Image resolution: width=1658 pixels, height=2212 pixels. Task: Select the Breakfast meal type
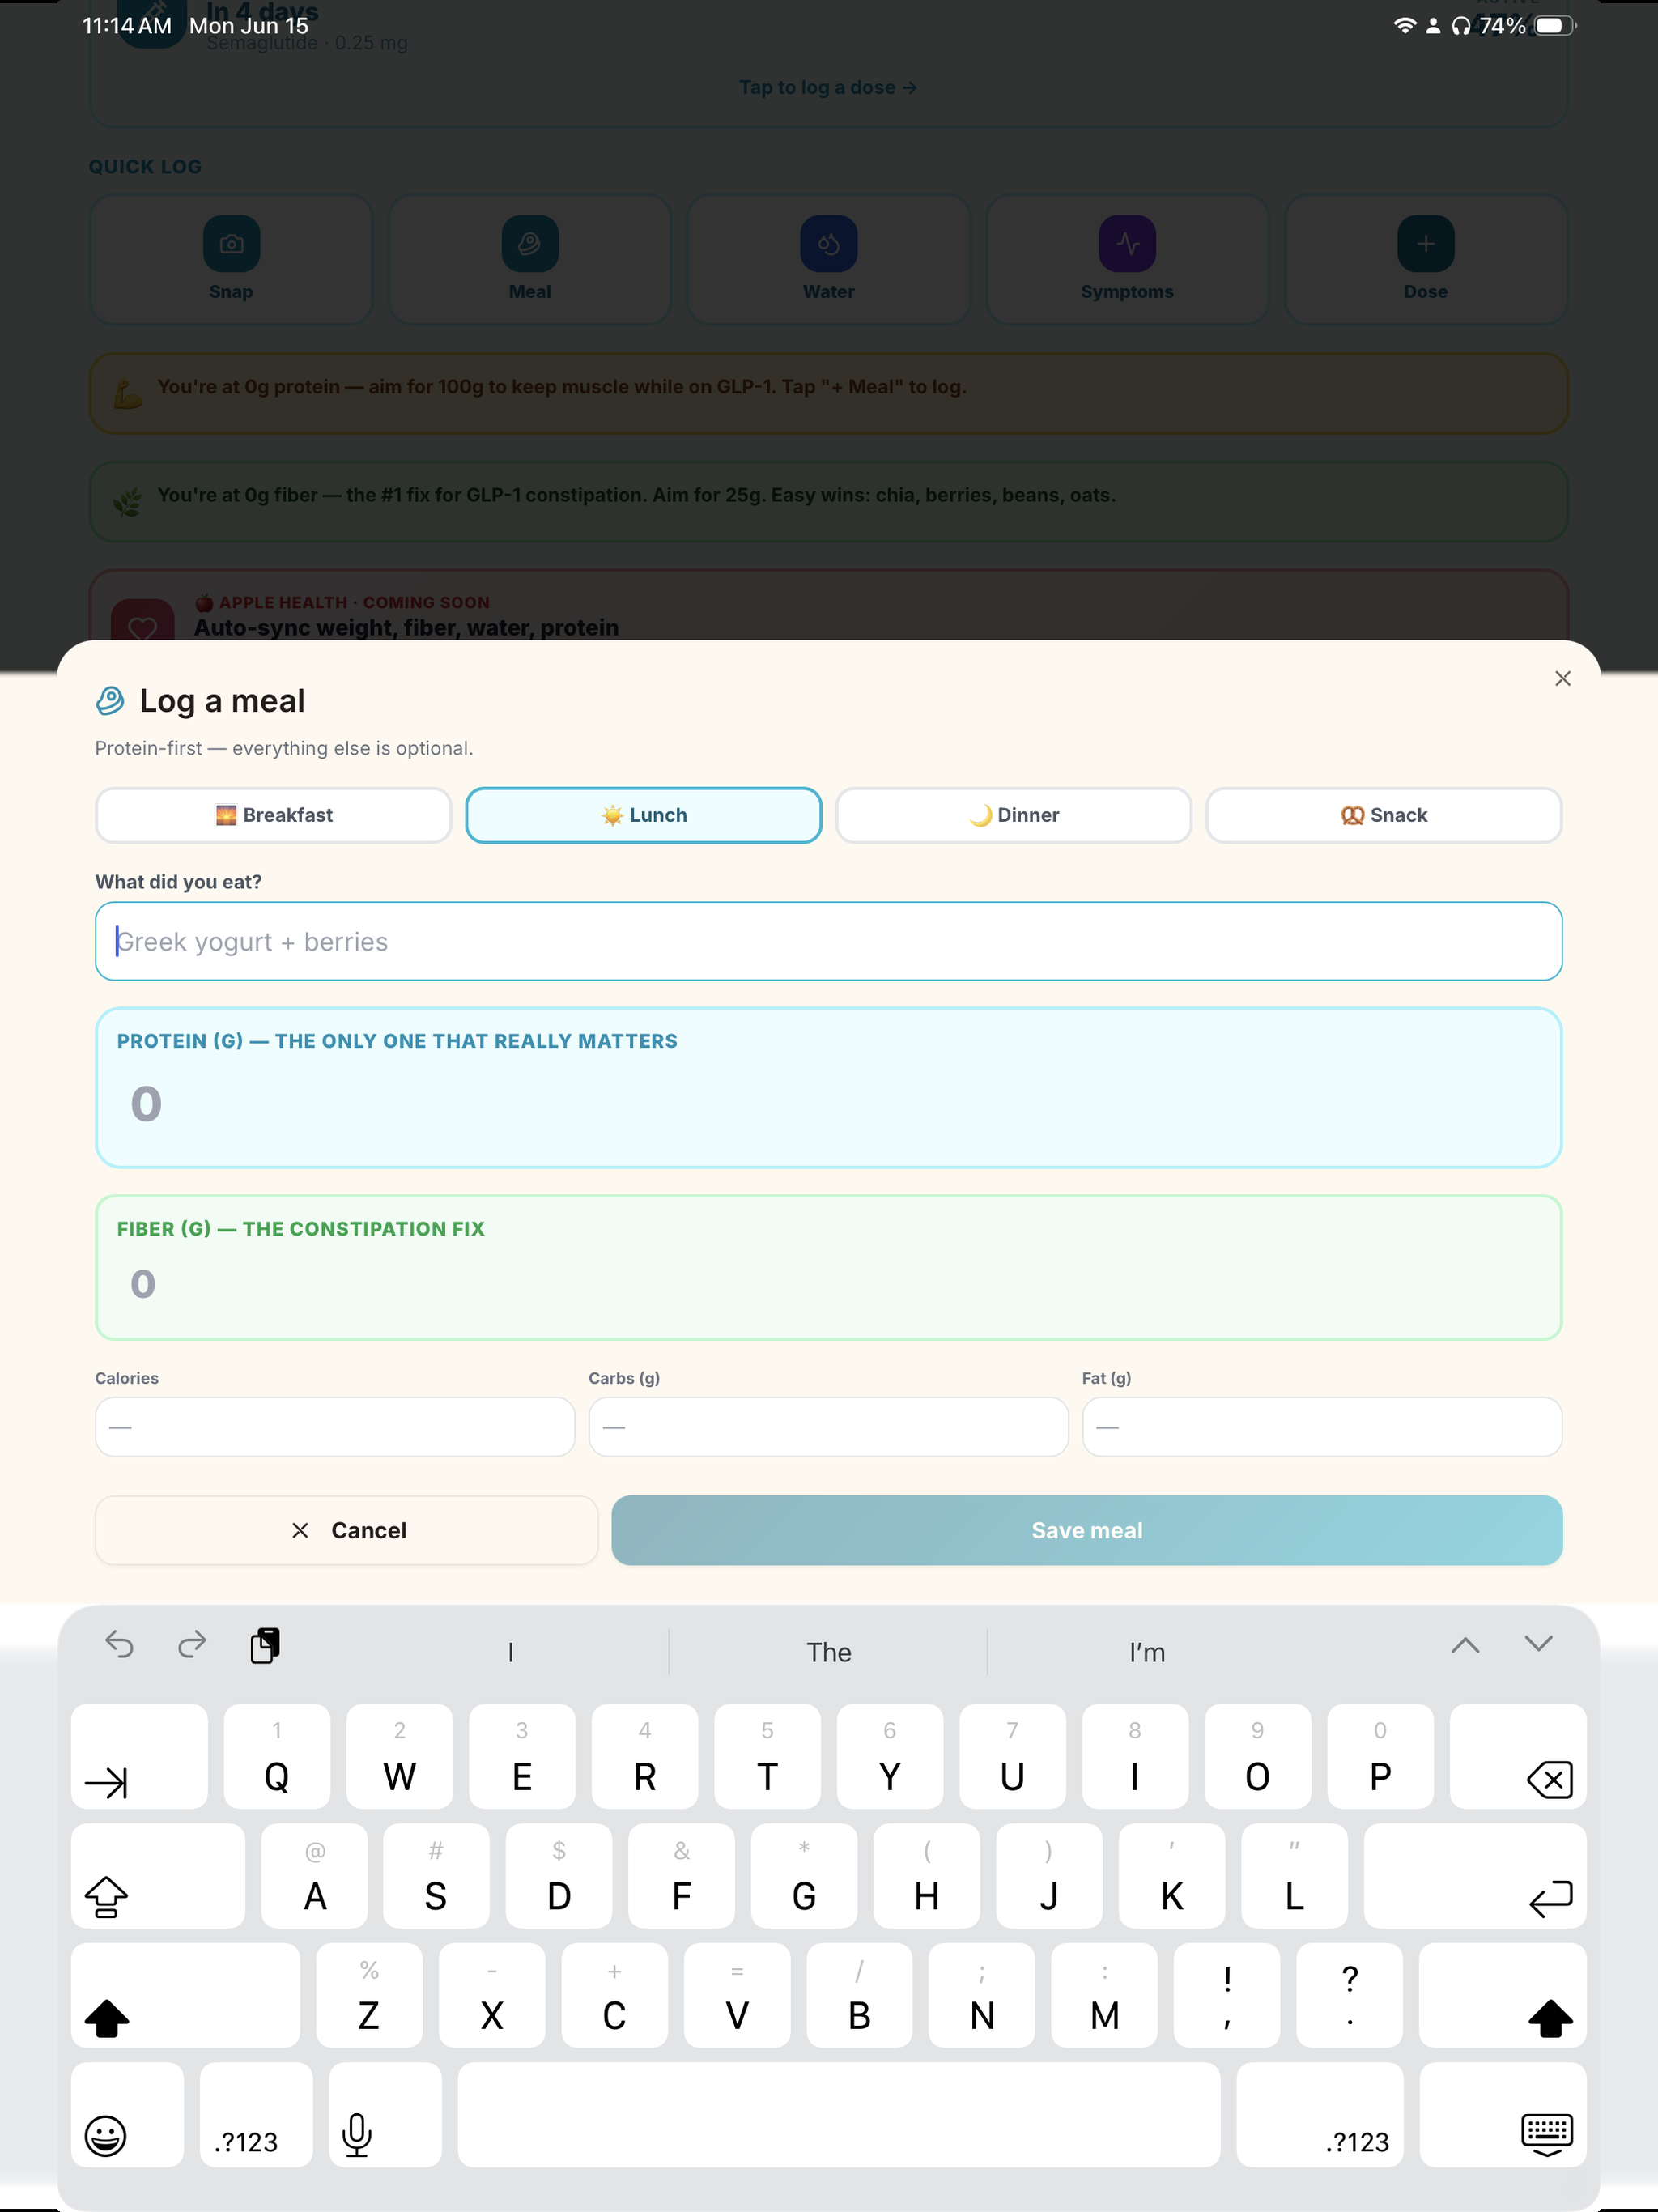coord(273,815)
